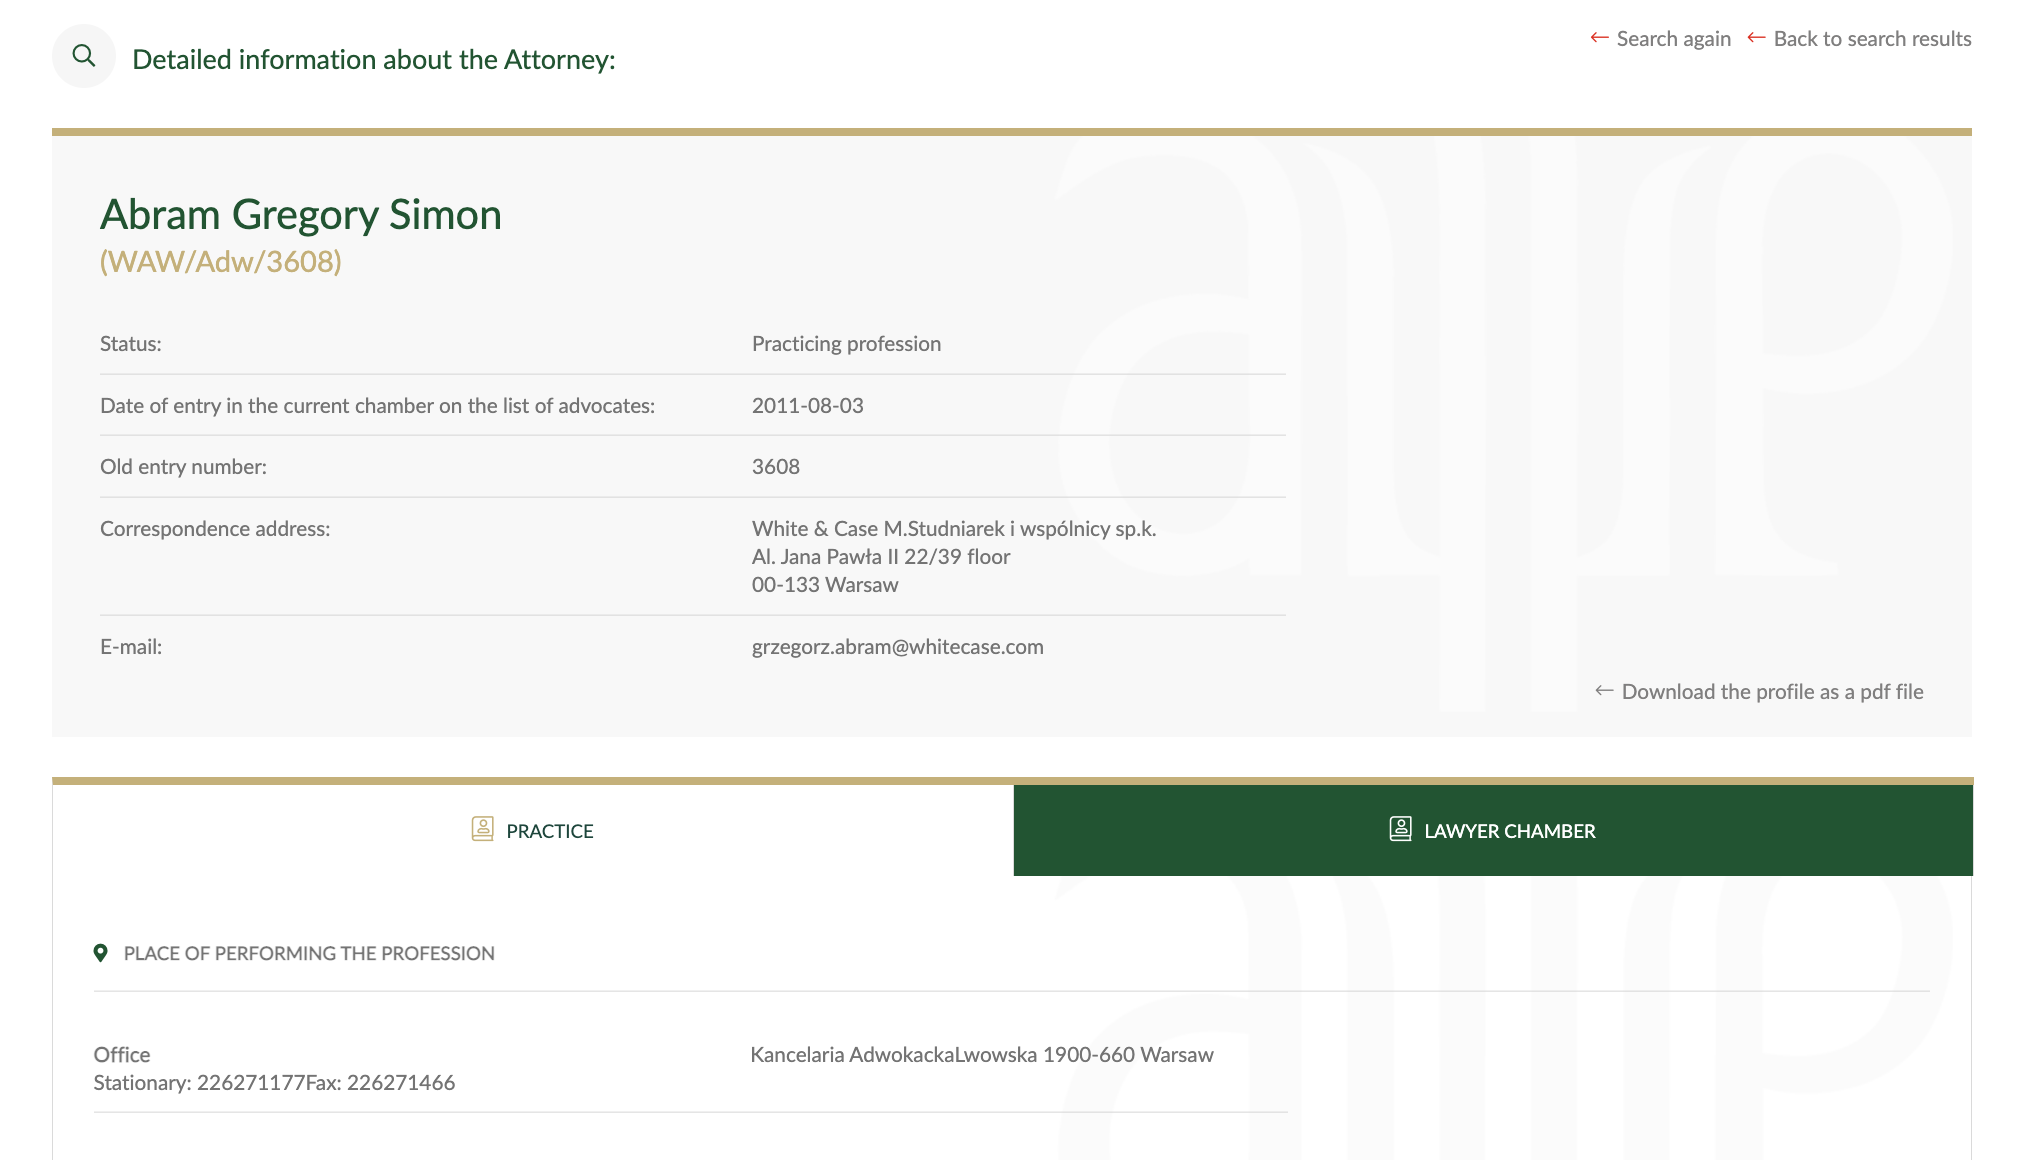Click the location pin icon by Place of Performing
Viewport: 2030px width, 1160px height.
tap(100, 953)
